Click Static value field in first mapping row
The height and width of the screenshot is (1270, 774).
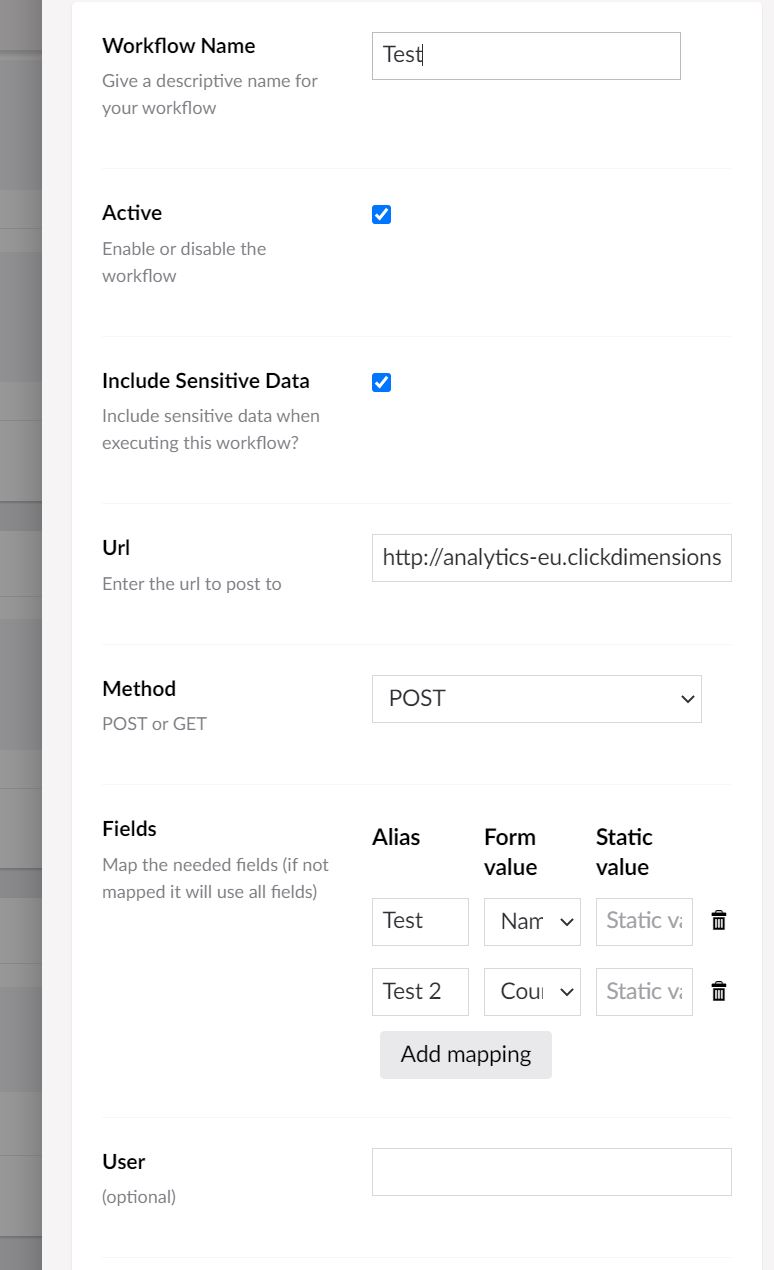click(644, 921)
